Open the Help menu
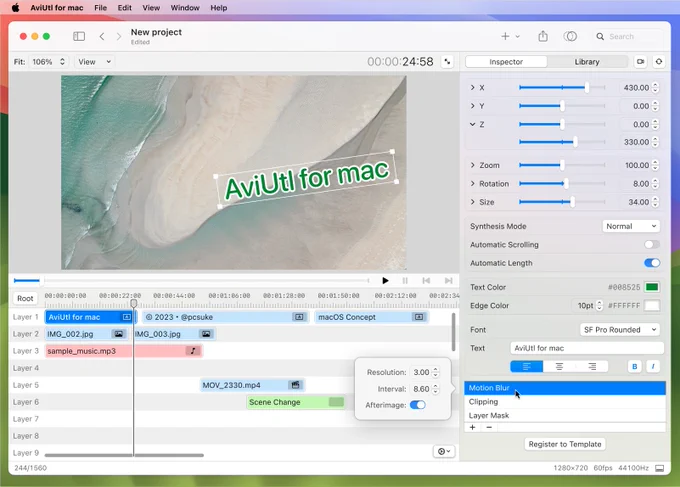The width and height of the screenshot is (680, 487). point(219,8)
